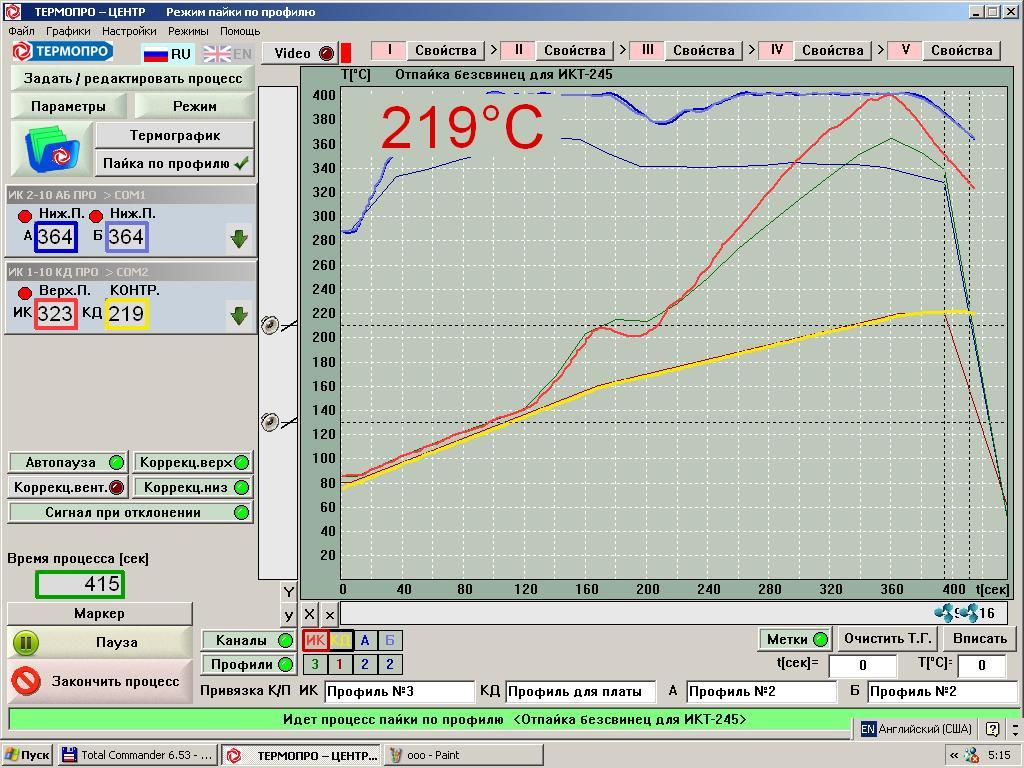1024x768 pixels.
Task: Toggle Сигнал при отклонении option
Action: [x=130, y=513]
